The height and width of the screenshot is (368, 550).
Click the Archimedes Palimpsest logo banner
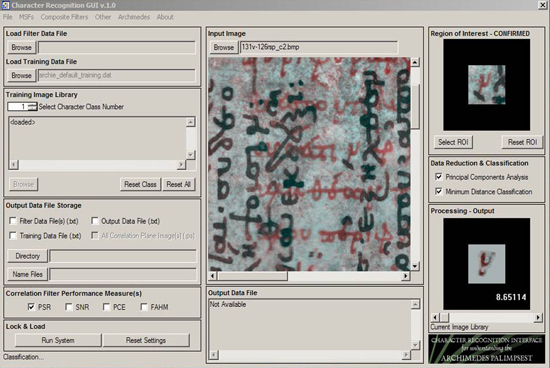(487, 349)
